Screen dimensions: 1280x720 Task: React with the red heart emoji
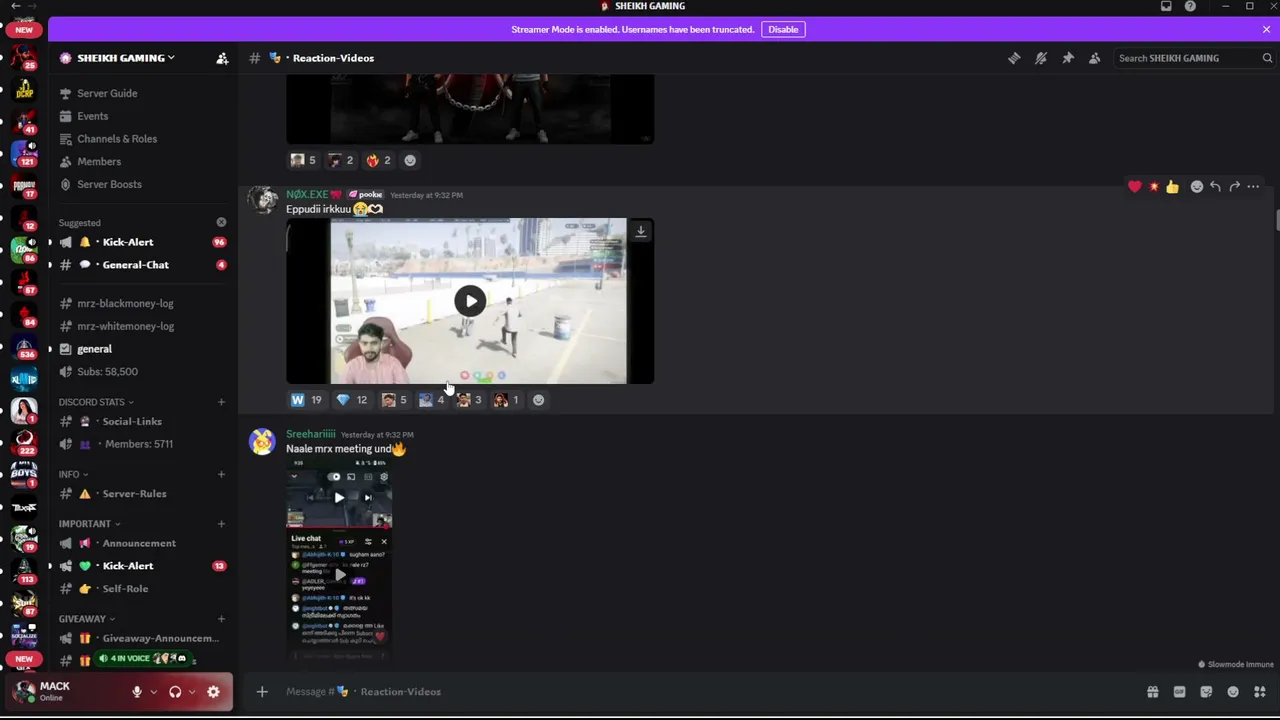click(x=1135, y=187)
